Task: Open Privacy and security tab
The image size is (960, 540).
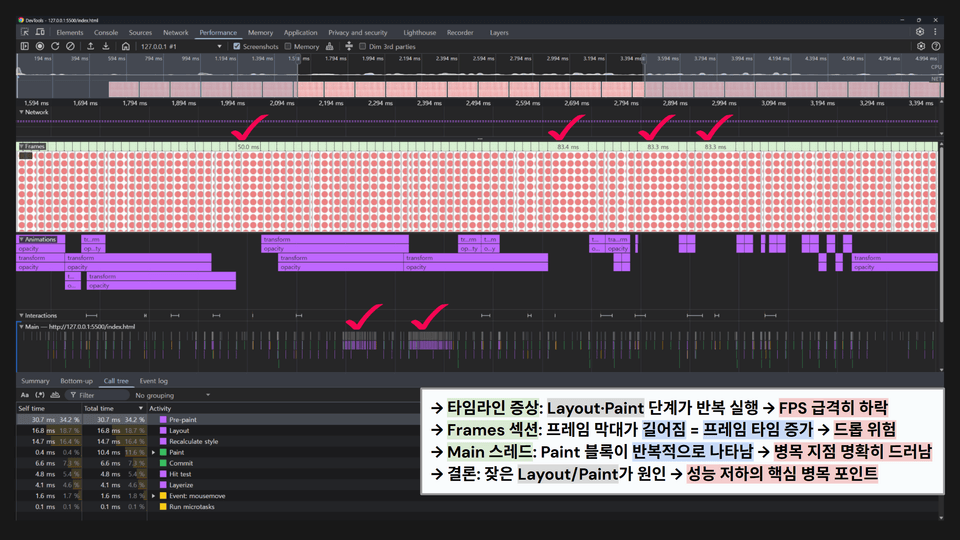Action: coord(358,32)
